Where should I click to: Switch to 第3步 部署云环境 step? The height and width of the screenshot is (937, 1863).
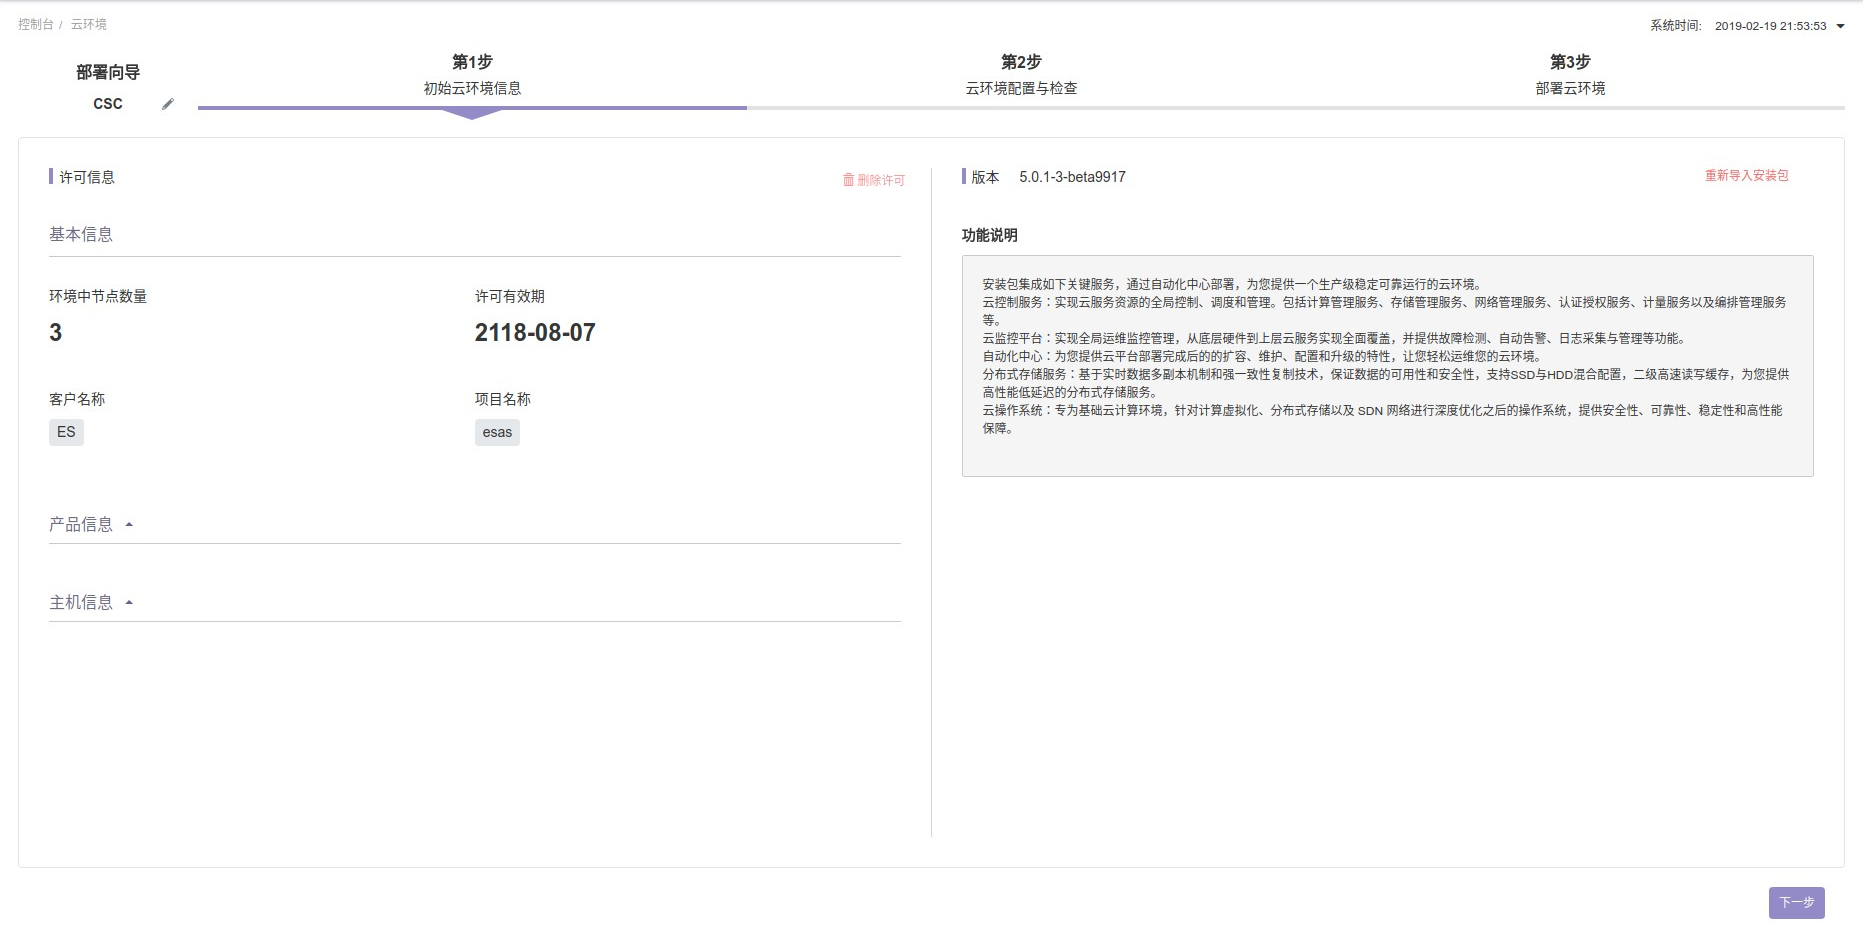point(1570,75)
